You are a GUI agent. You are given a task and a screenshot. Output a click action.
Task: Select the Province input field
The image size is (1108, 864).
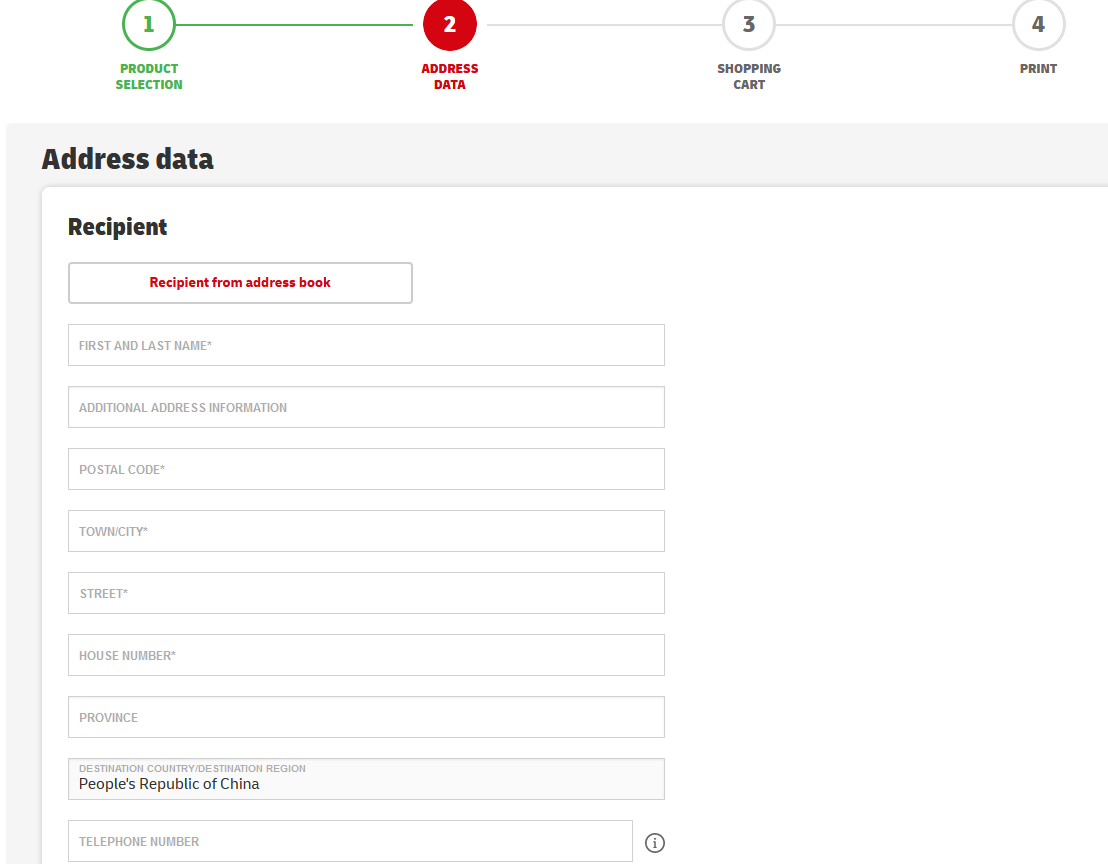pyautogui.click(x=366, y=717)
